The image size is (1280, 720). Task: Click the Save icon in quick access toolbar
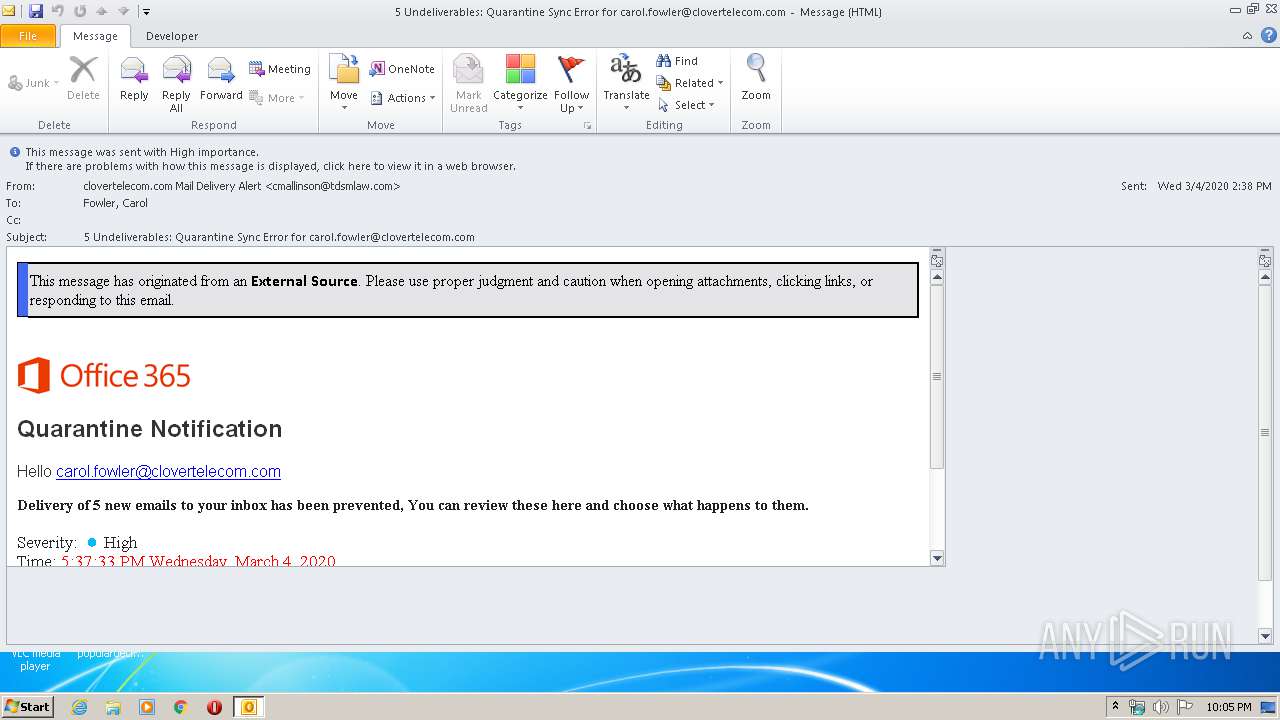pos(36,11)
